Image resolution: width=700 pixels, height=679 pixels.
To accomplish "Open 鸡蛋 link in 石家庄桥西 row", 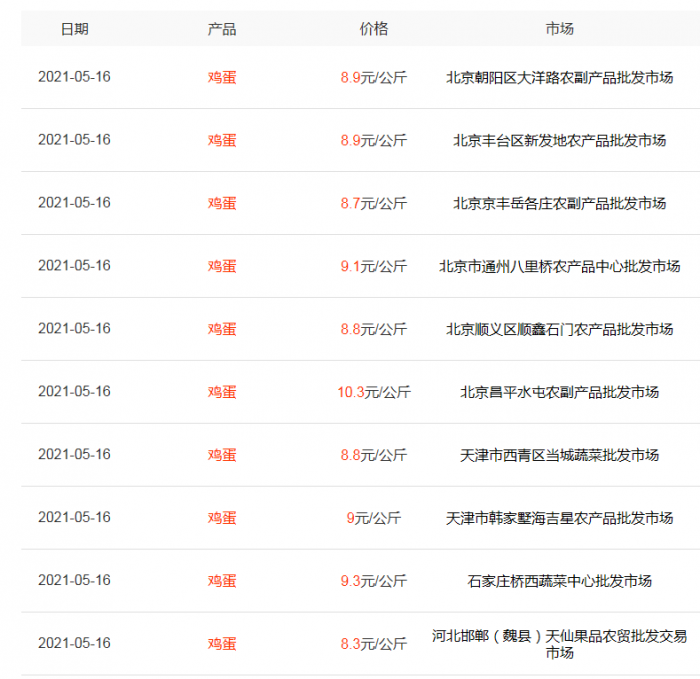I will point(222,581).
